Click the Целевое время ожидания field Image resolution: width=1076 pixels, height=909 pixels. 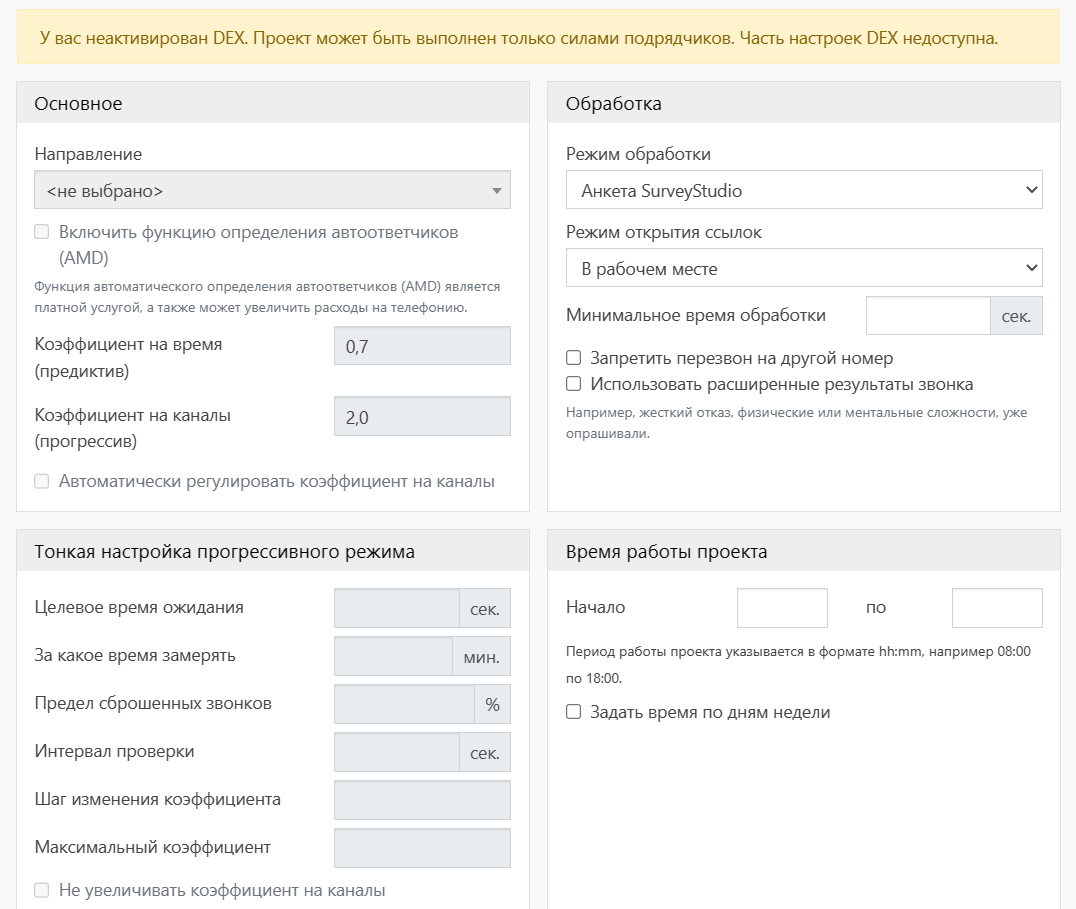coord(396,608)
